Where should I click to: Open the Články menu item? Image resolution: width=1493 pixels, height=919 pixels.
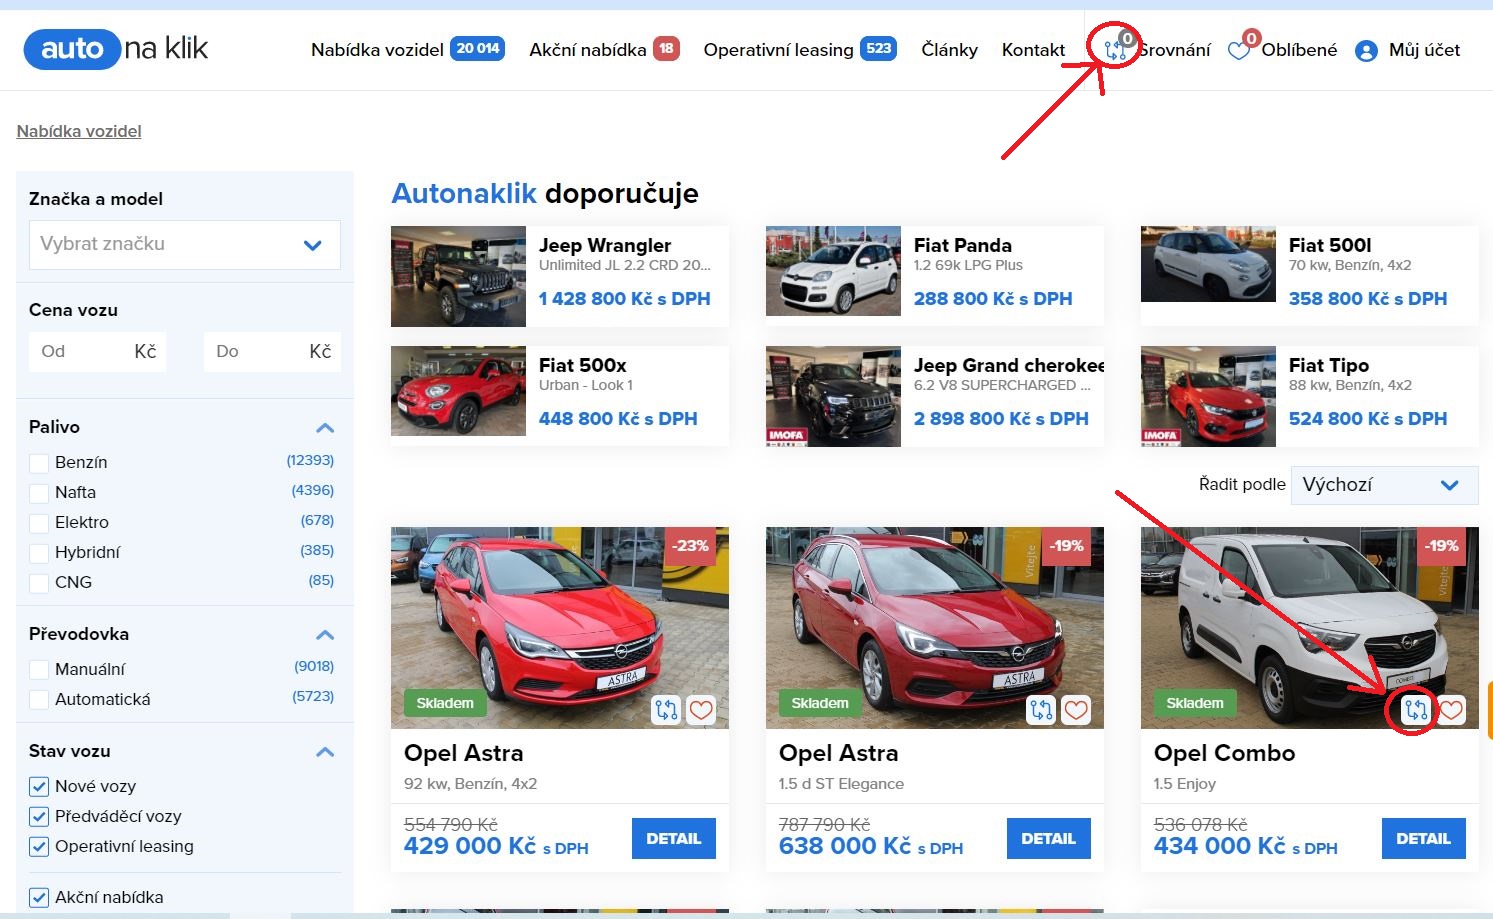click(949, 50)
